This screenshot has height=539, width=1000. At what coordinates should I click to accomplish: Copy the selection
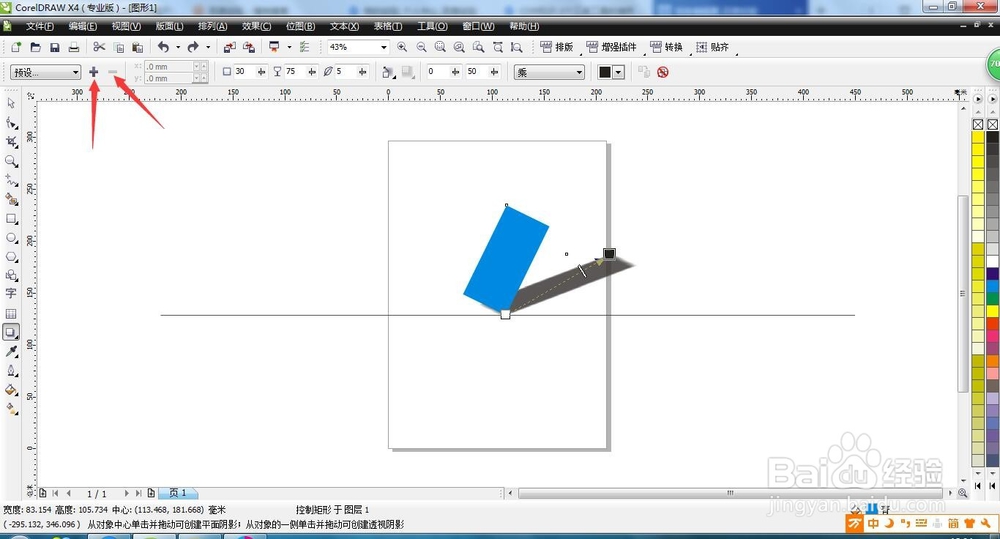click(119, 47)
